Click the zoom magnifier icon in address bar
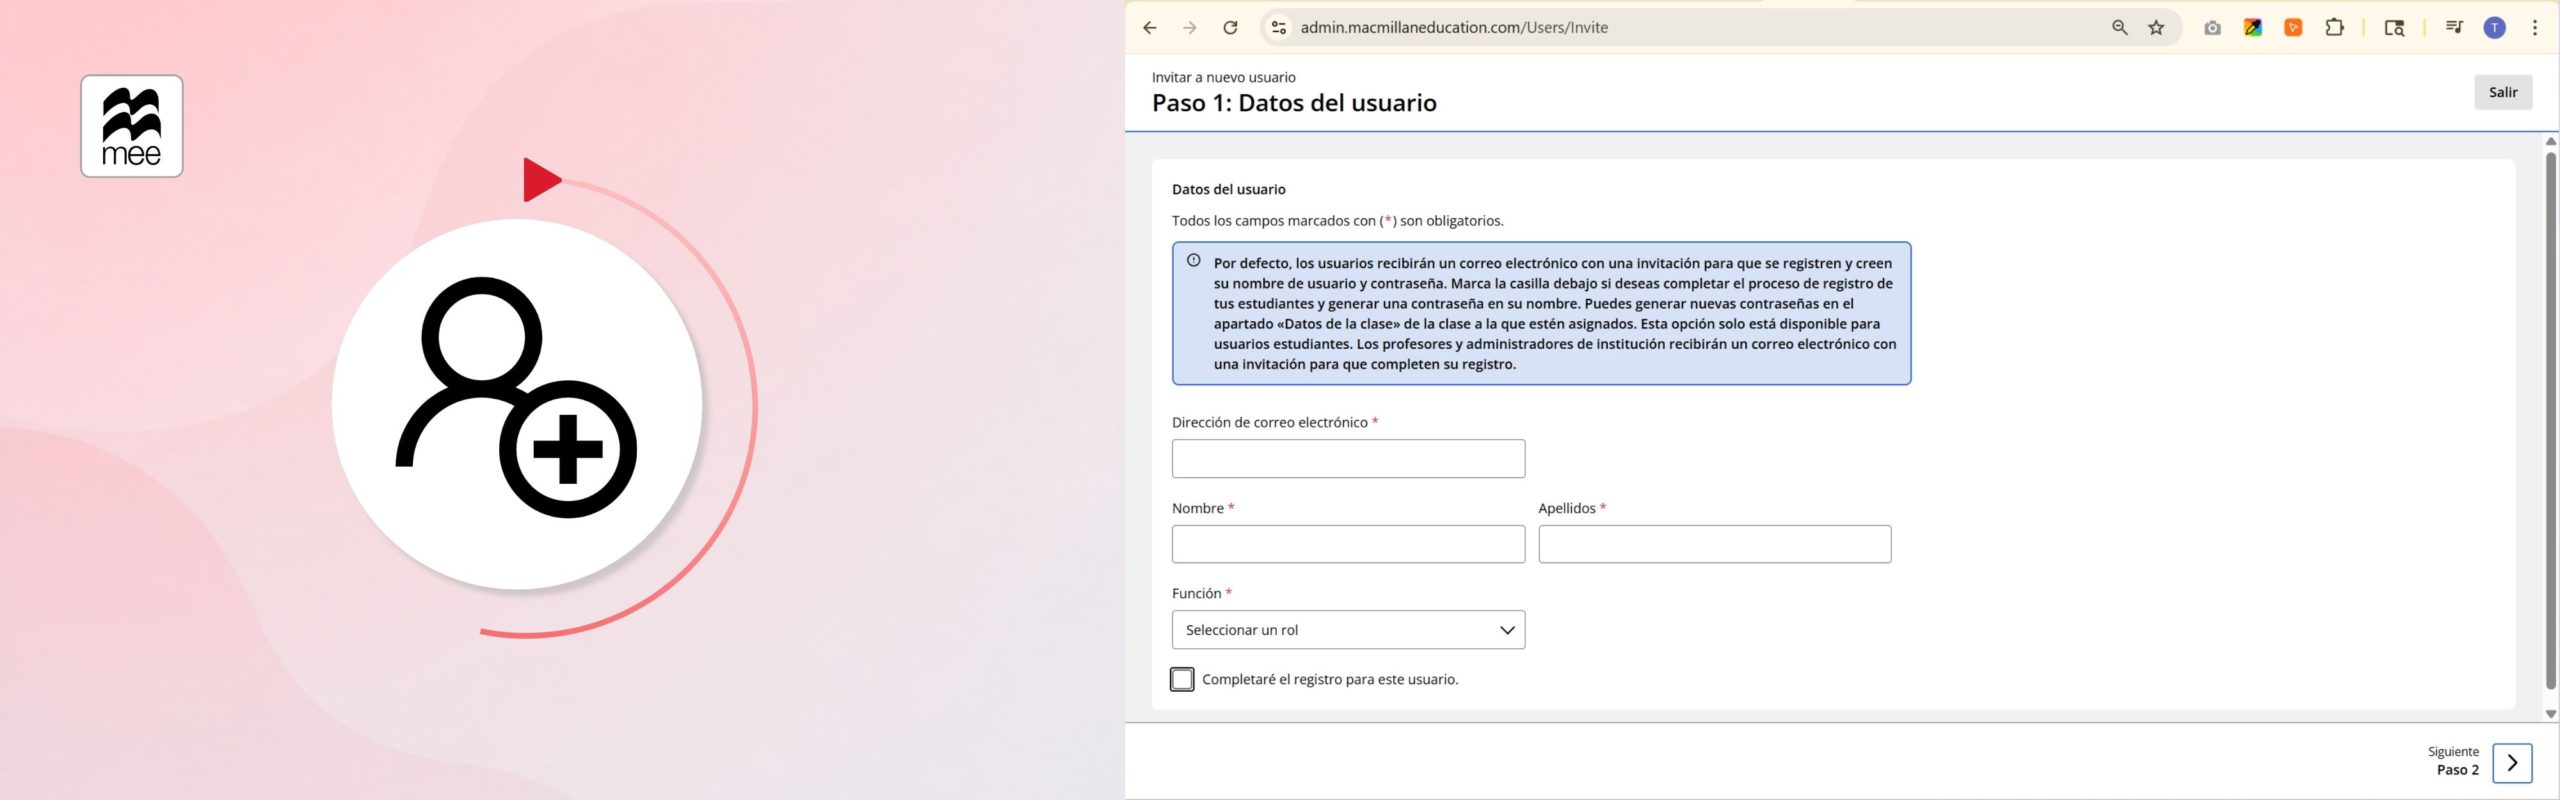Image resolution: width=2560 pixels, height=800 pixels. [x=2119, y=28]
